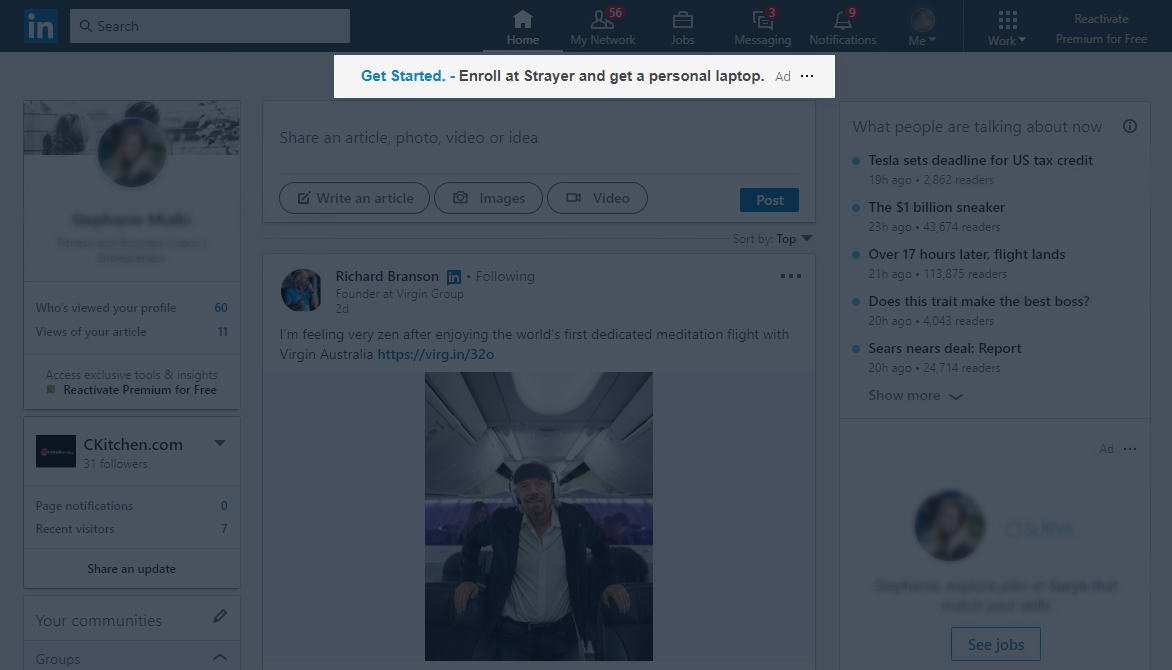The width and height of the screenshot is (1172, 670).
Task: Click Share an update
Action: (132, 568)
